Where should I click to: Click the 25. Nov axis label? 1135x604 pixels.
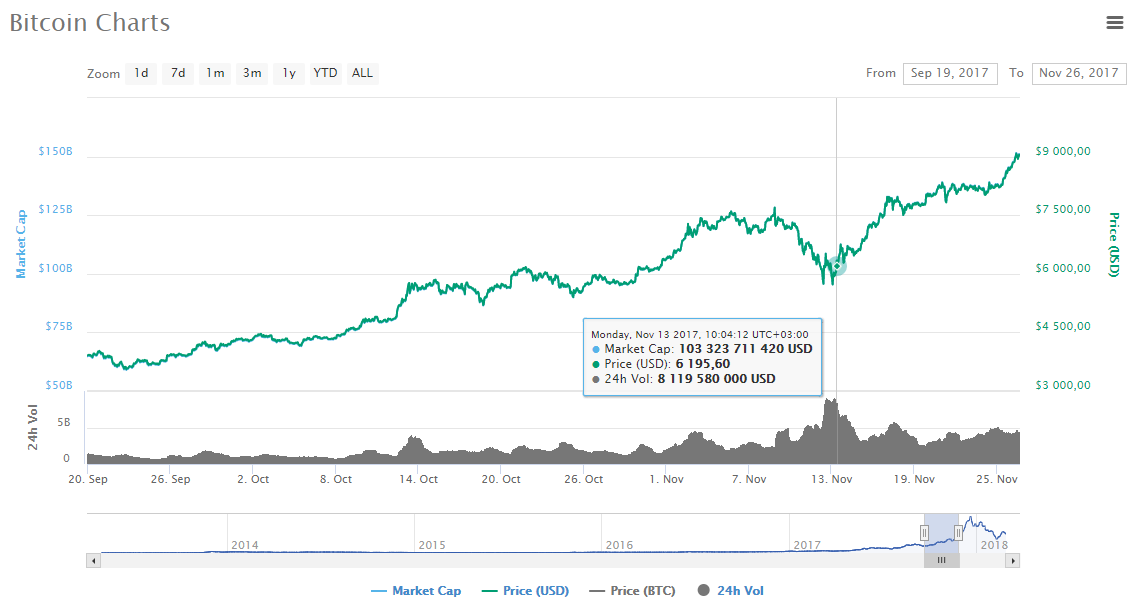[997, 479]
